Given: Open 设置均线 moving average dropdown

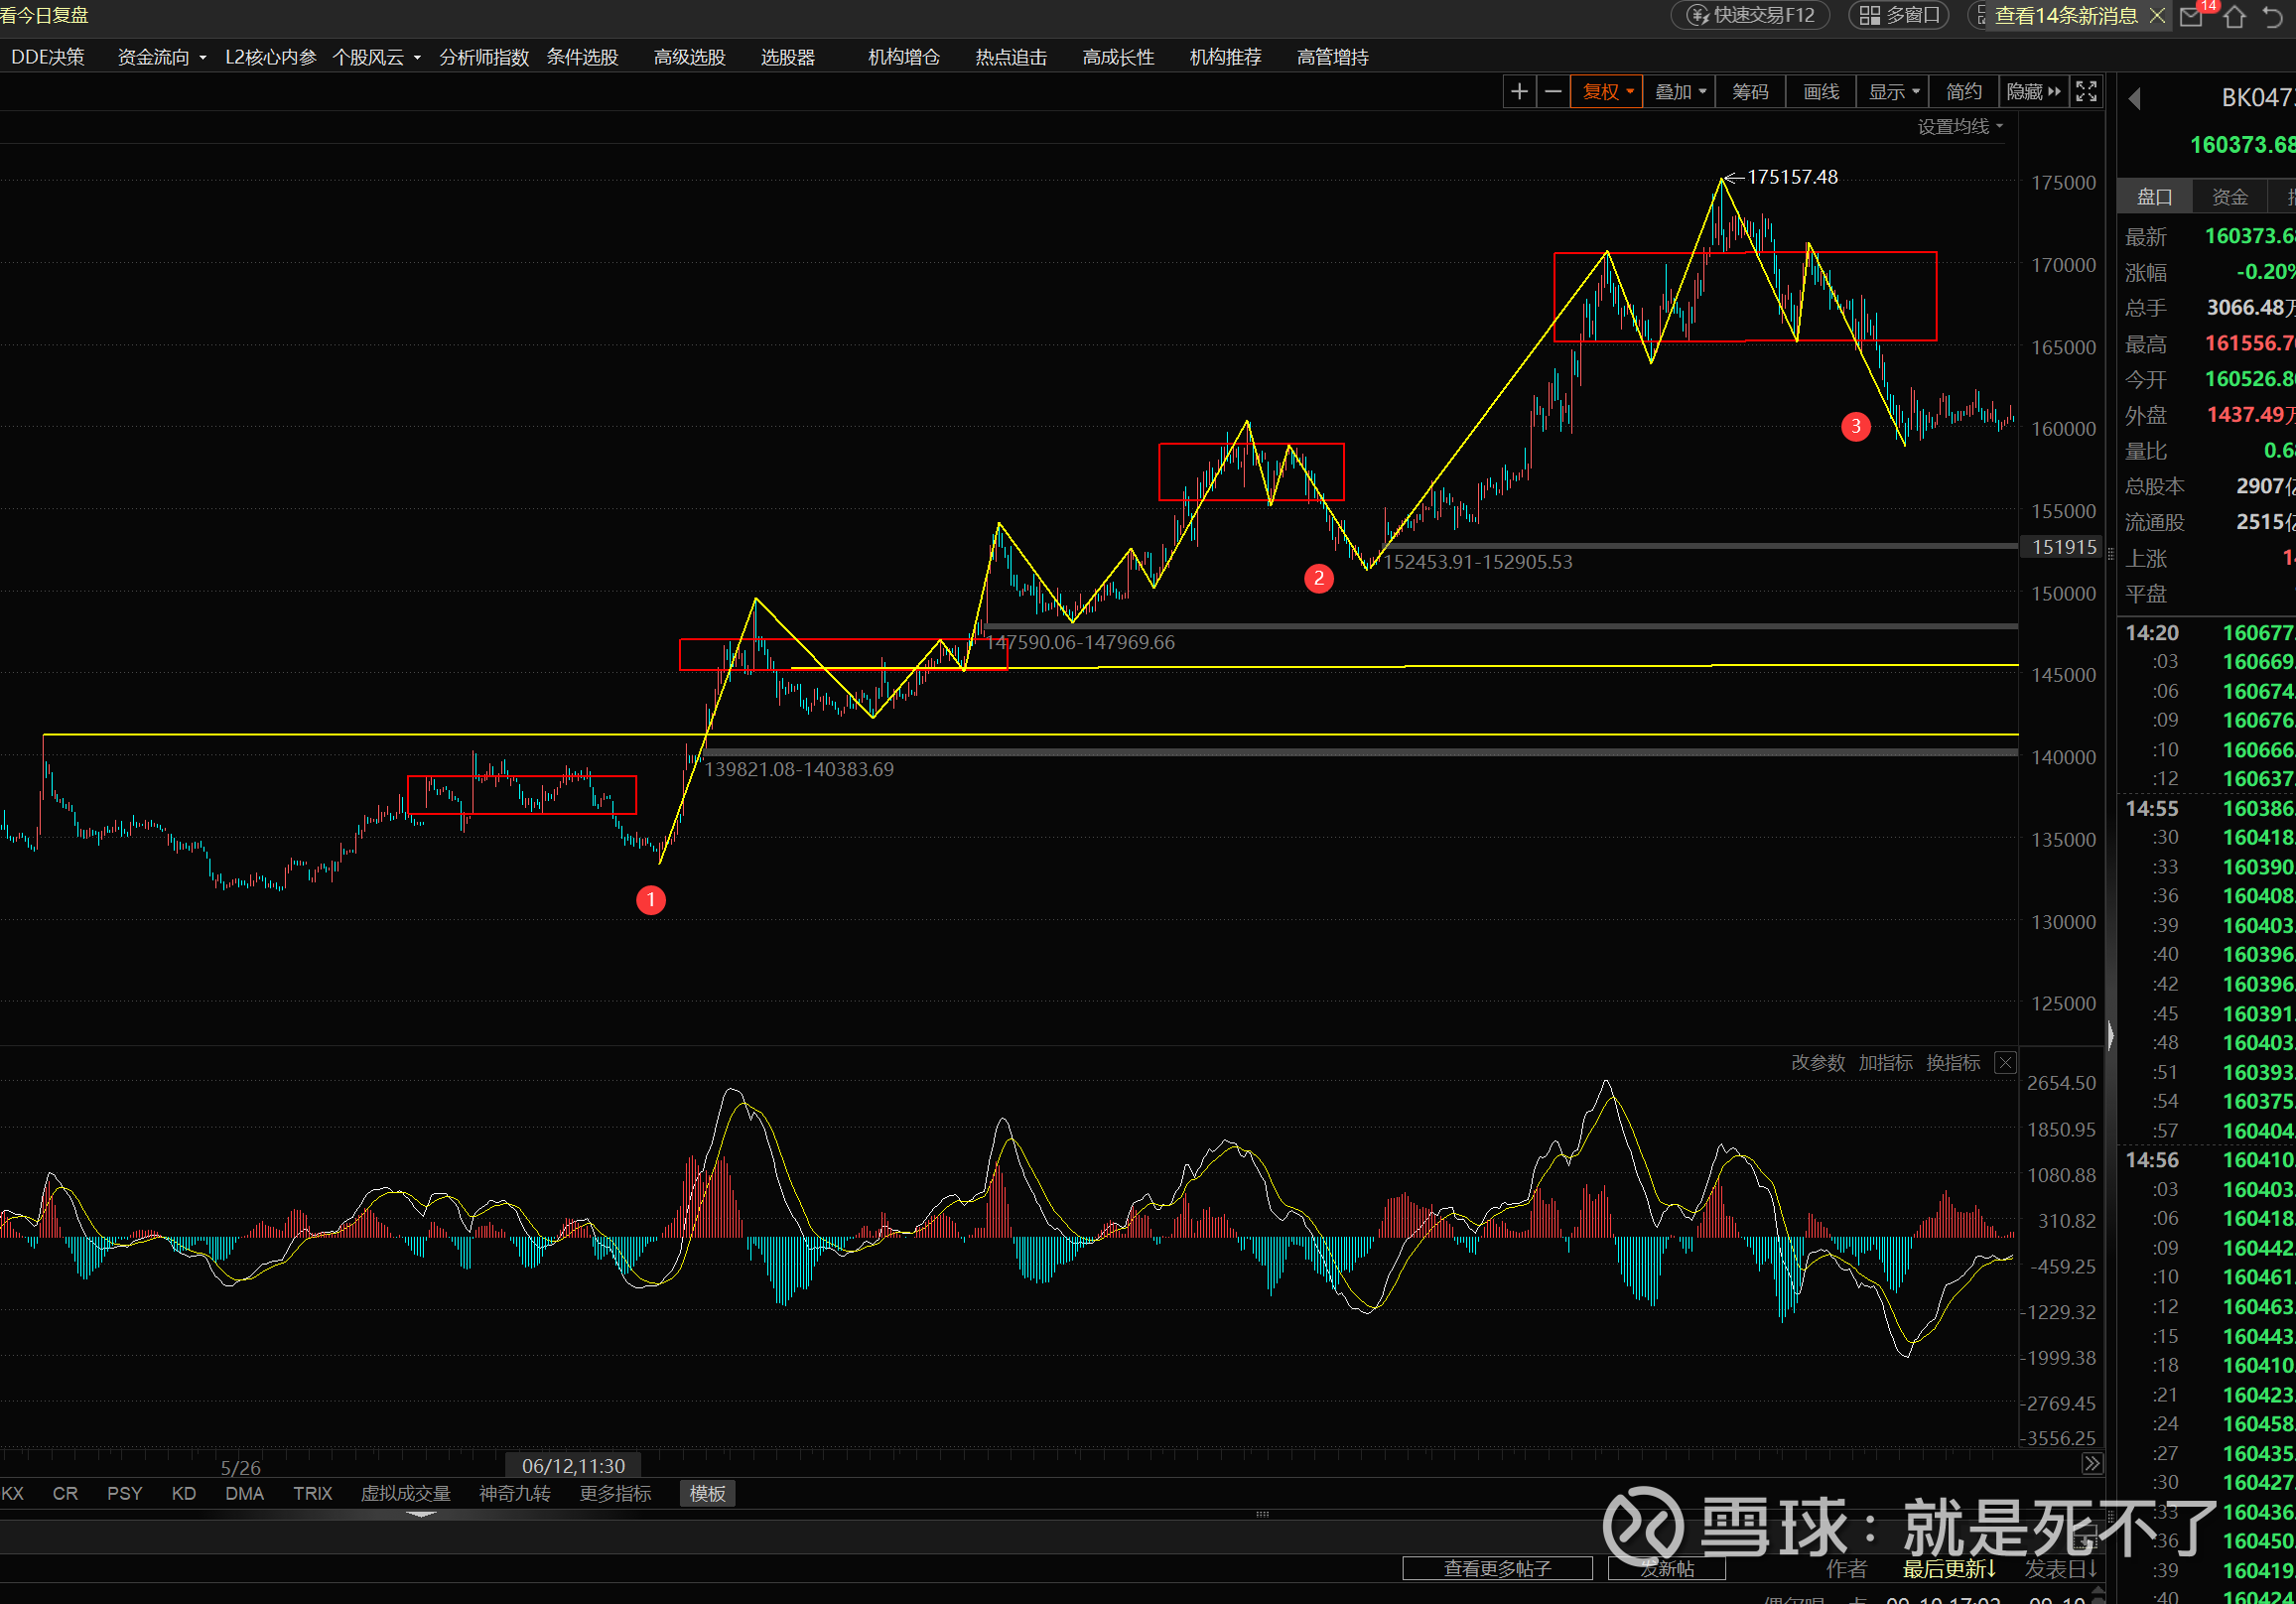Looking at the screenshot, I should pyautogui.click(x=1959, y=127).
